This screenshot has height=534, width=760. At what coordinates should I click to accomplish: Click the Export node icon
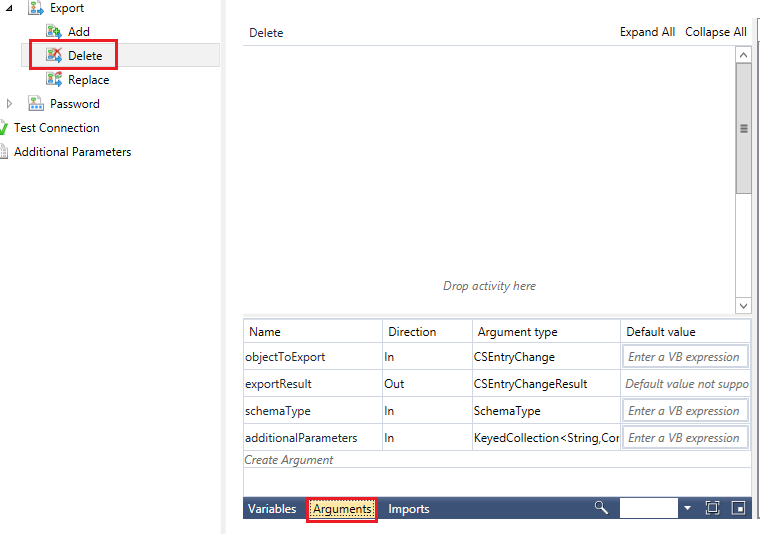pos(36,8)
